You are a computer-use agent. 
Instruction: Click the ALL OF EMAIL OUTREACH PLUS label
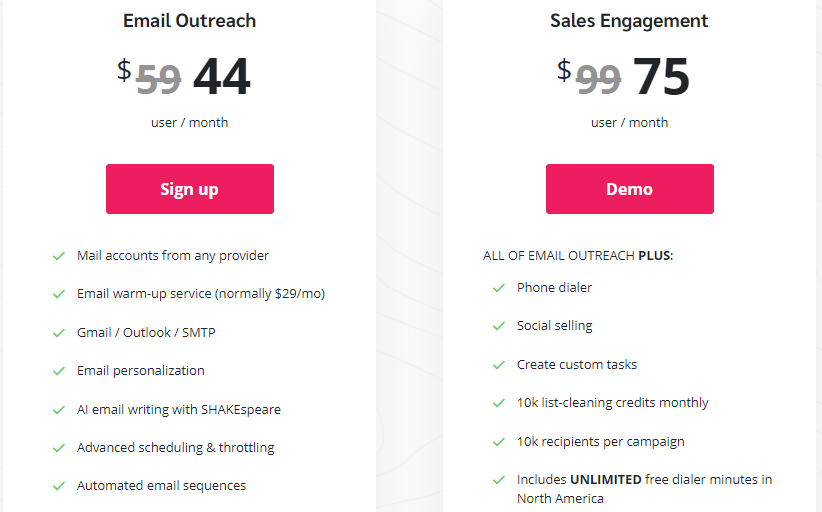pyautogui.click(x=578, y=256)
